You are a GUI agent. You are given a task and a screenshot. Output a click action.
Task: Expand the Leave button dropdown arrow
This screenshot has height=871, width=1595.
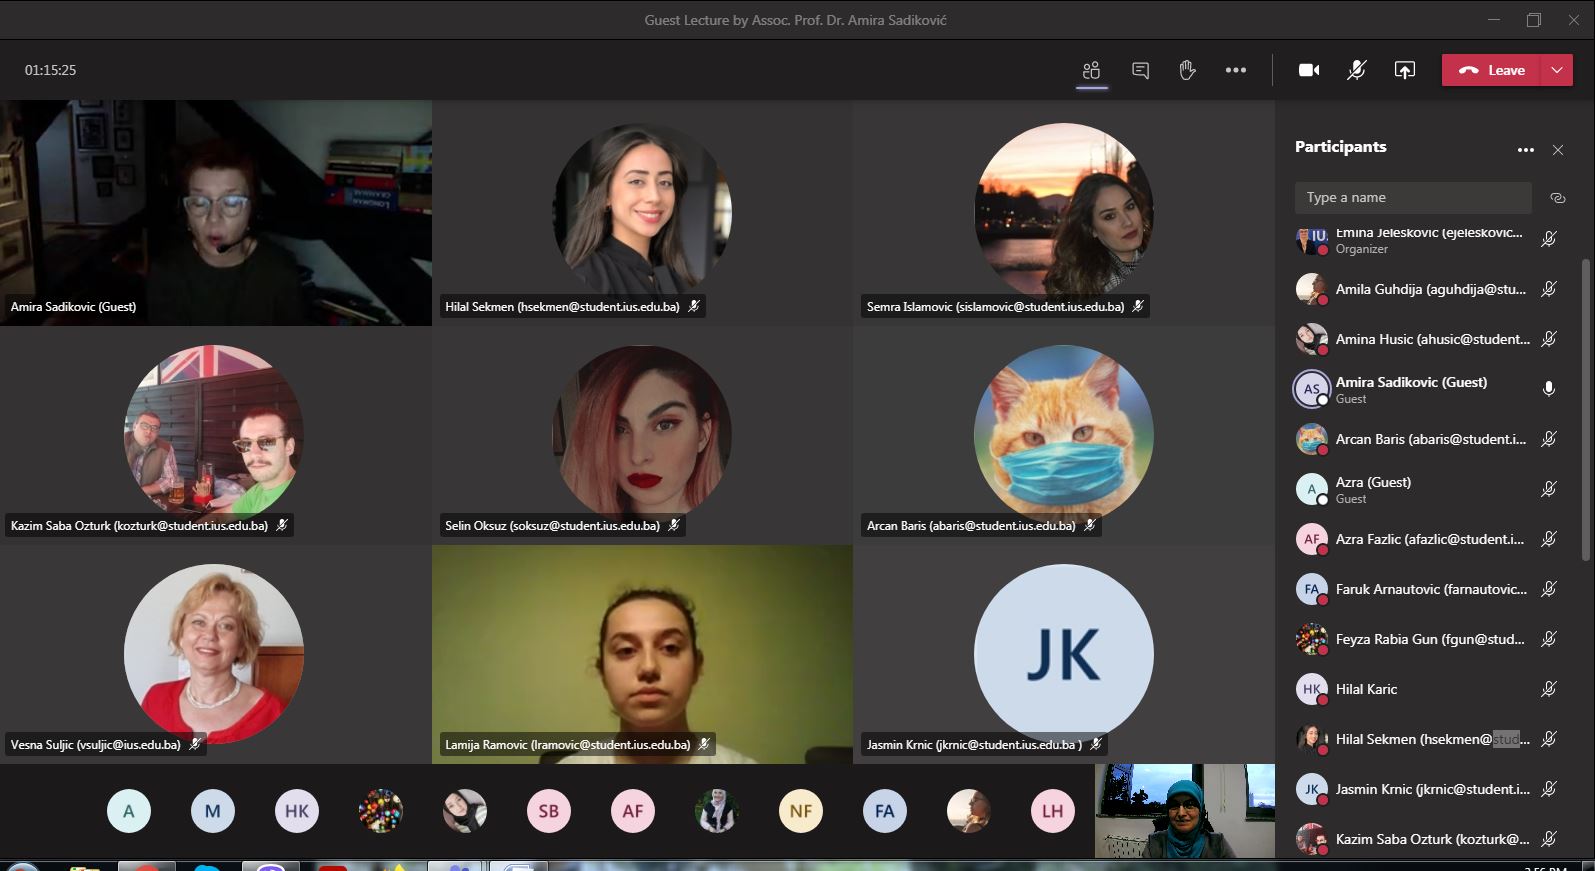[x=1556, y=70]
